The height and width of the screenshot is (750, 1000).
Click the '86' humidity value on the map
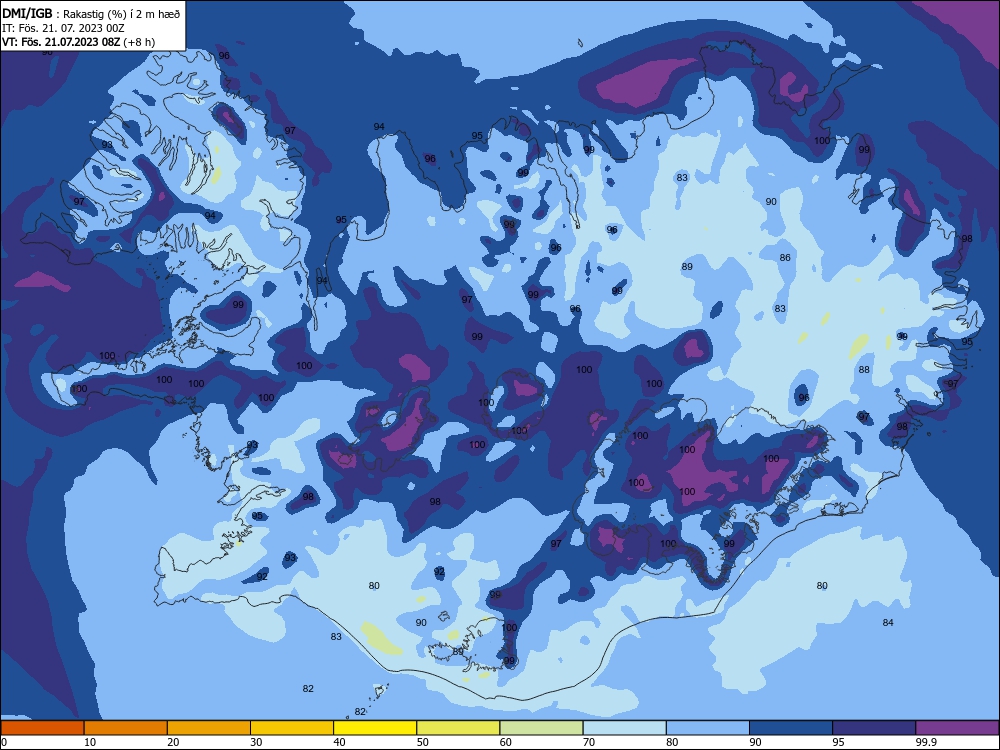click(785, 258)
